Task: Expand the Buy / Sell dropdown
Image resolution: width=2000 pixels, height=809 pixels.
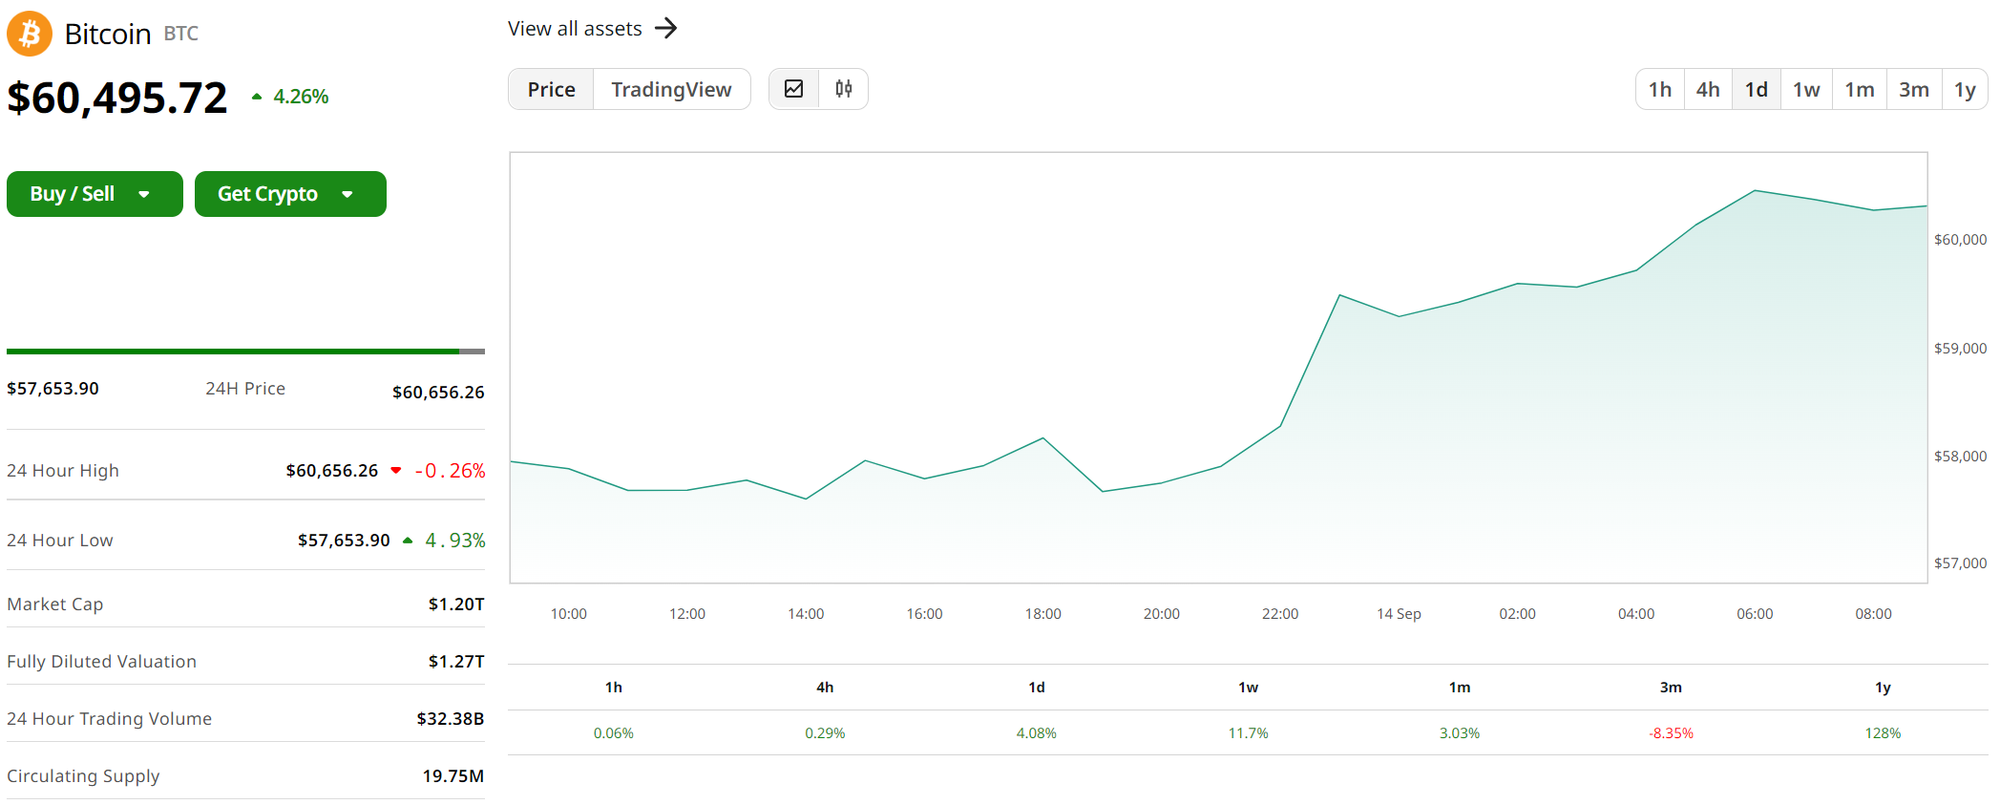Action: pyautogui.click(x=94, y=194)
